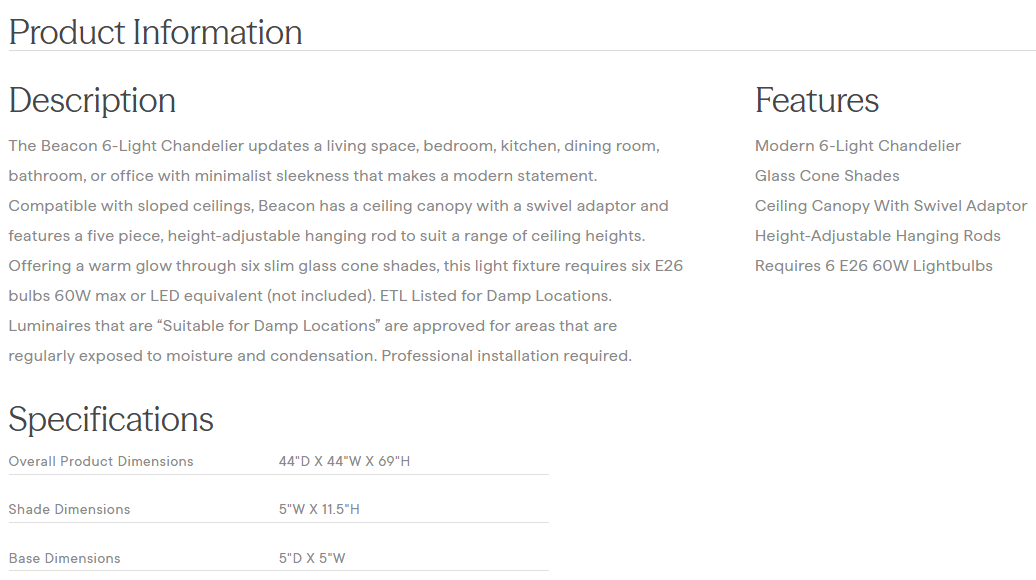Image resolution: width=1036 pixels, height=580 pixels.
Task: Click the 'Base Dimensions' spec label
Action: click(x=64, y=558)
